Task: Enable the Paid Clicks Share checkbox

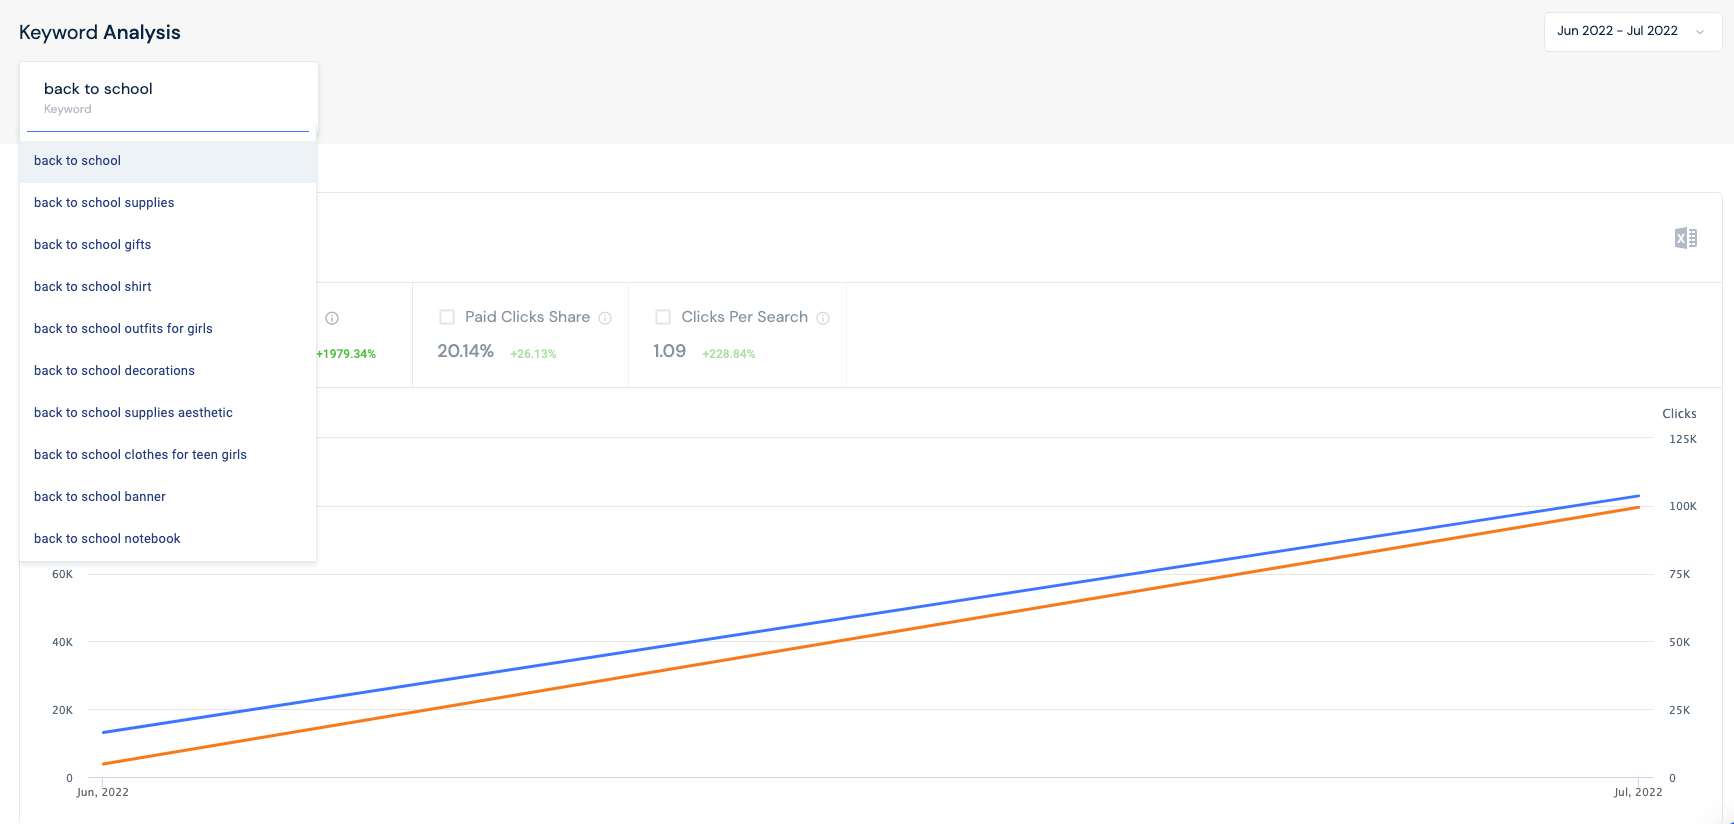Action: (447, 317)
